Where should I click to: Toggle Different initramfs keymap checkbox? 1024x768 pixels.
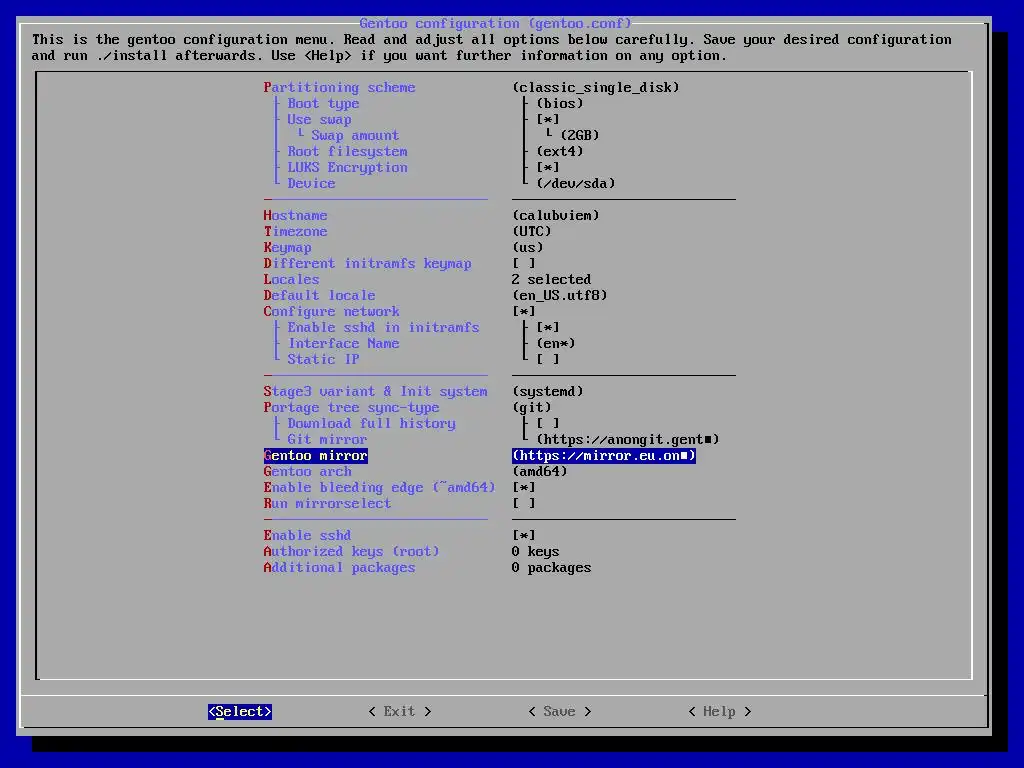pyautogui.click(x=524, y=263)
